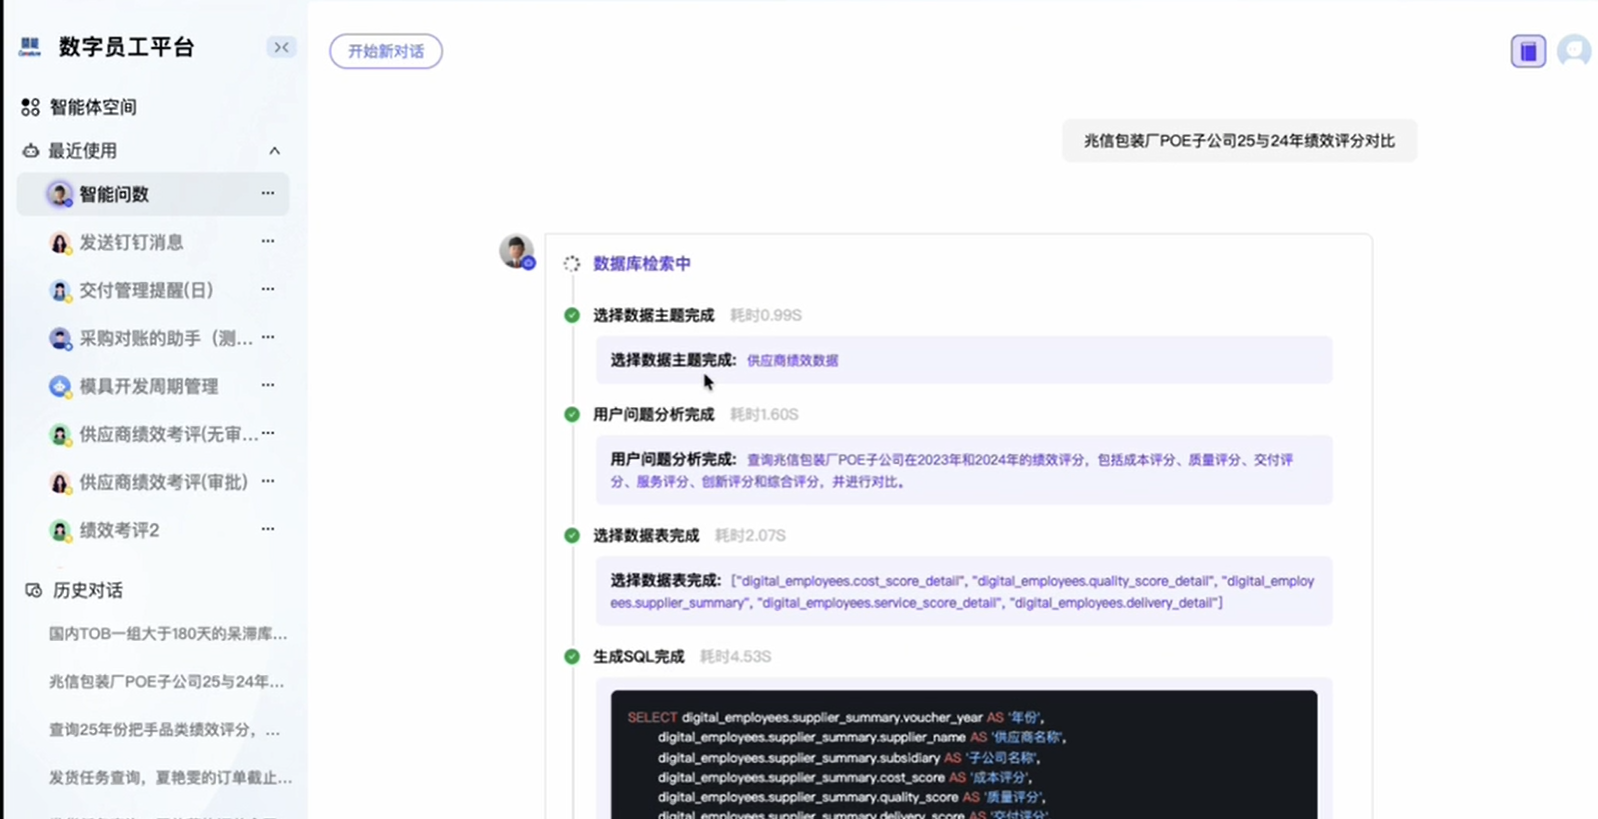Image resolution: width=1598 pixels, height=819 pixels.
Task: Open more options for 绩效考评2
Action: 268,529
